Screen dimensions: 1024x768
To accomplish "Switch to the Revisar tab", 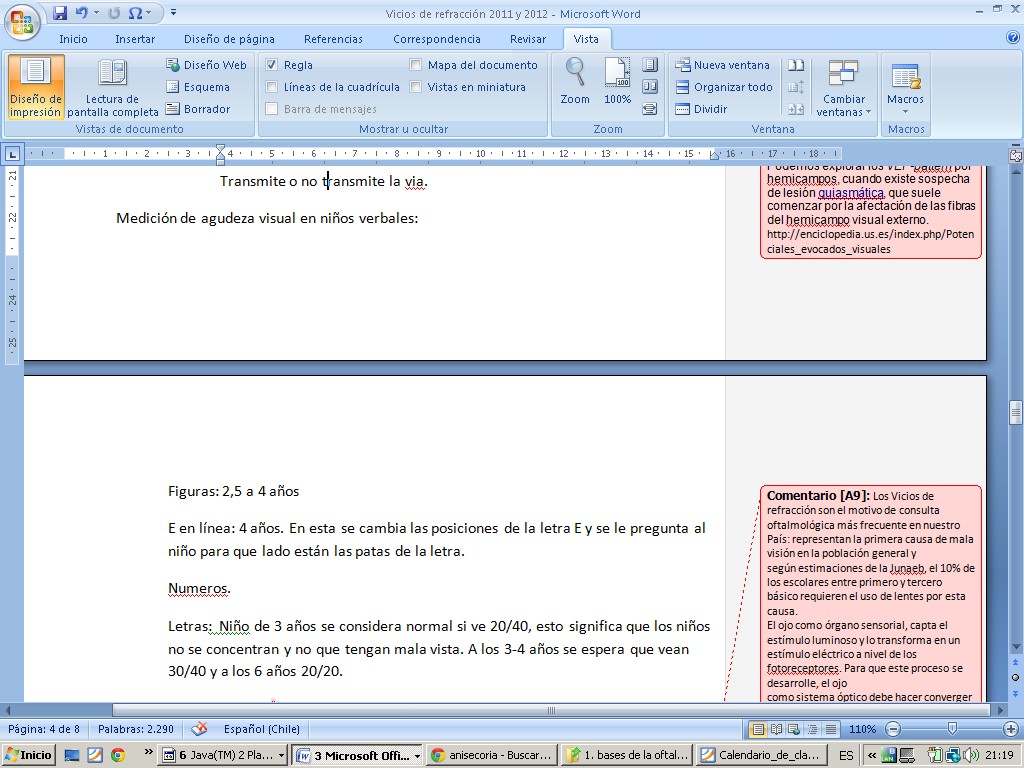I will (x=527, y=39).
